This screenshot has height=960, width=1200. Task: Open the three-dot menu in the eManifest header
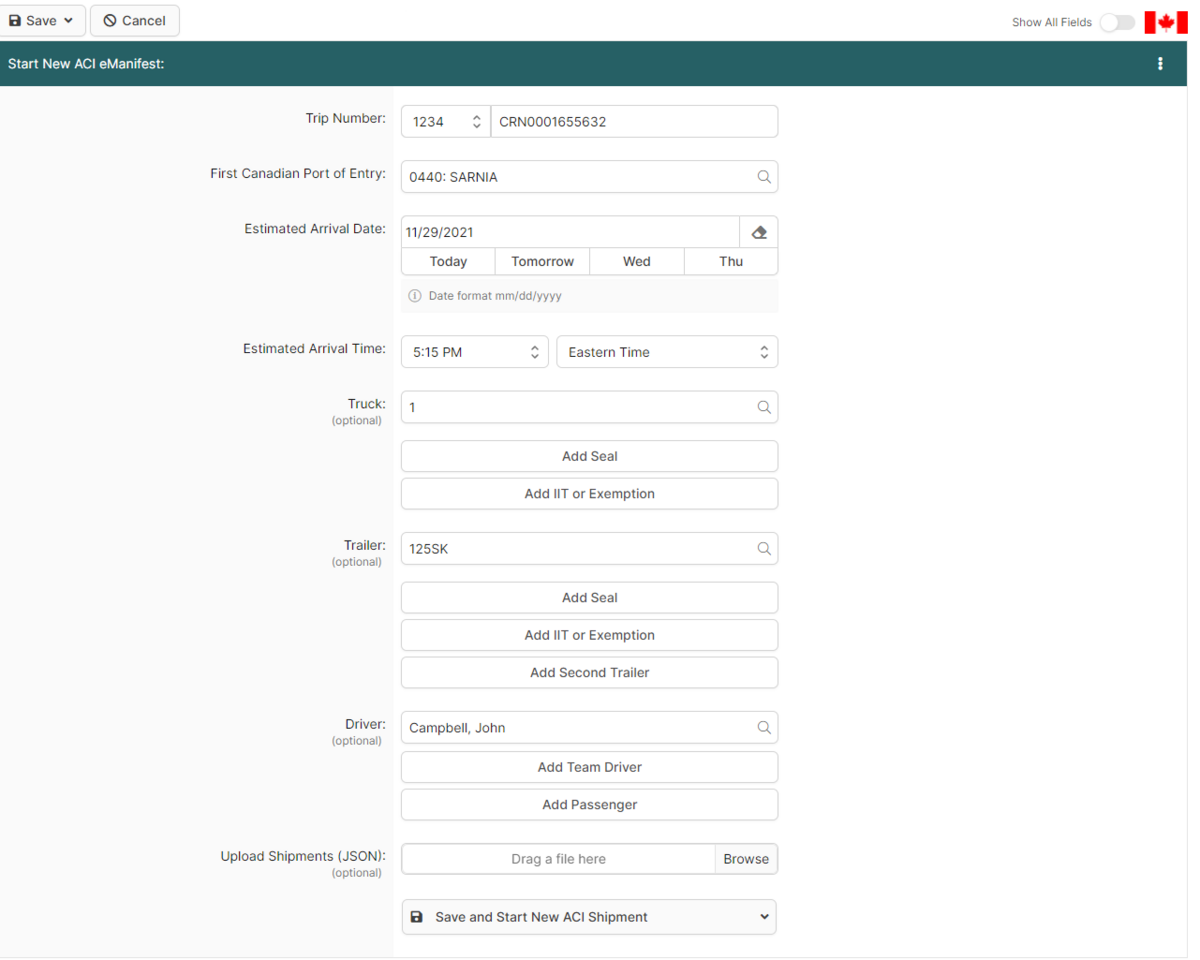tap(1160, 63)
